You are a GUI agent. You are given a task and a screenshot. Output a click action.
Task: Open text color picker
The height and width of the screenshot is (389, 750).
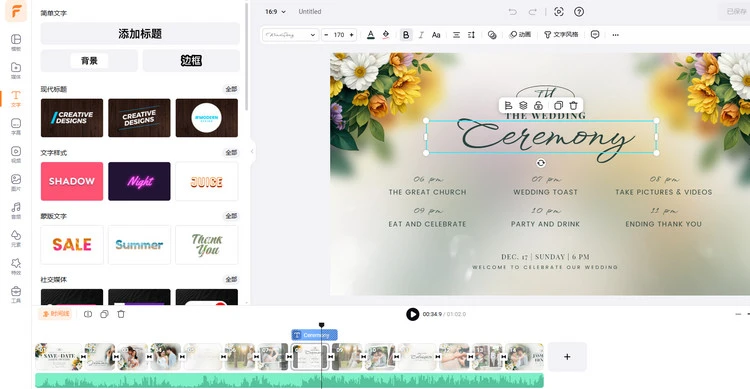pos(371,35)
